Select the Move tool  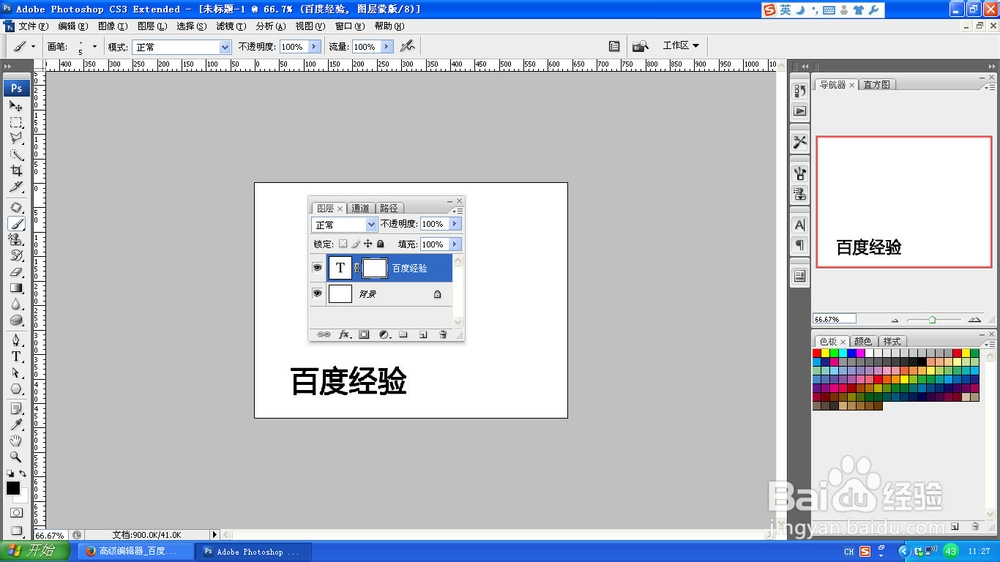point(16,106)
